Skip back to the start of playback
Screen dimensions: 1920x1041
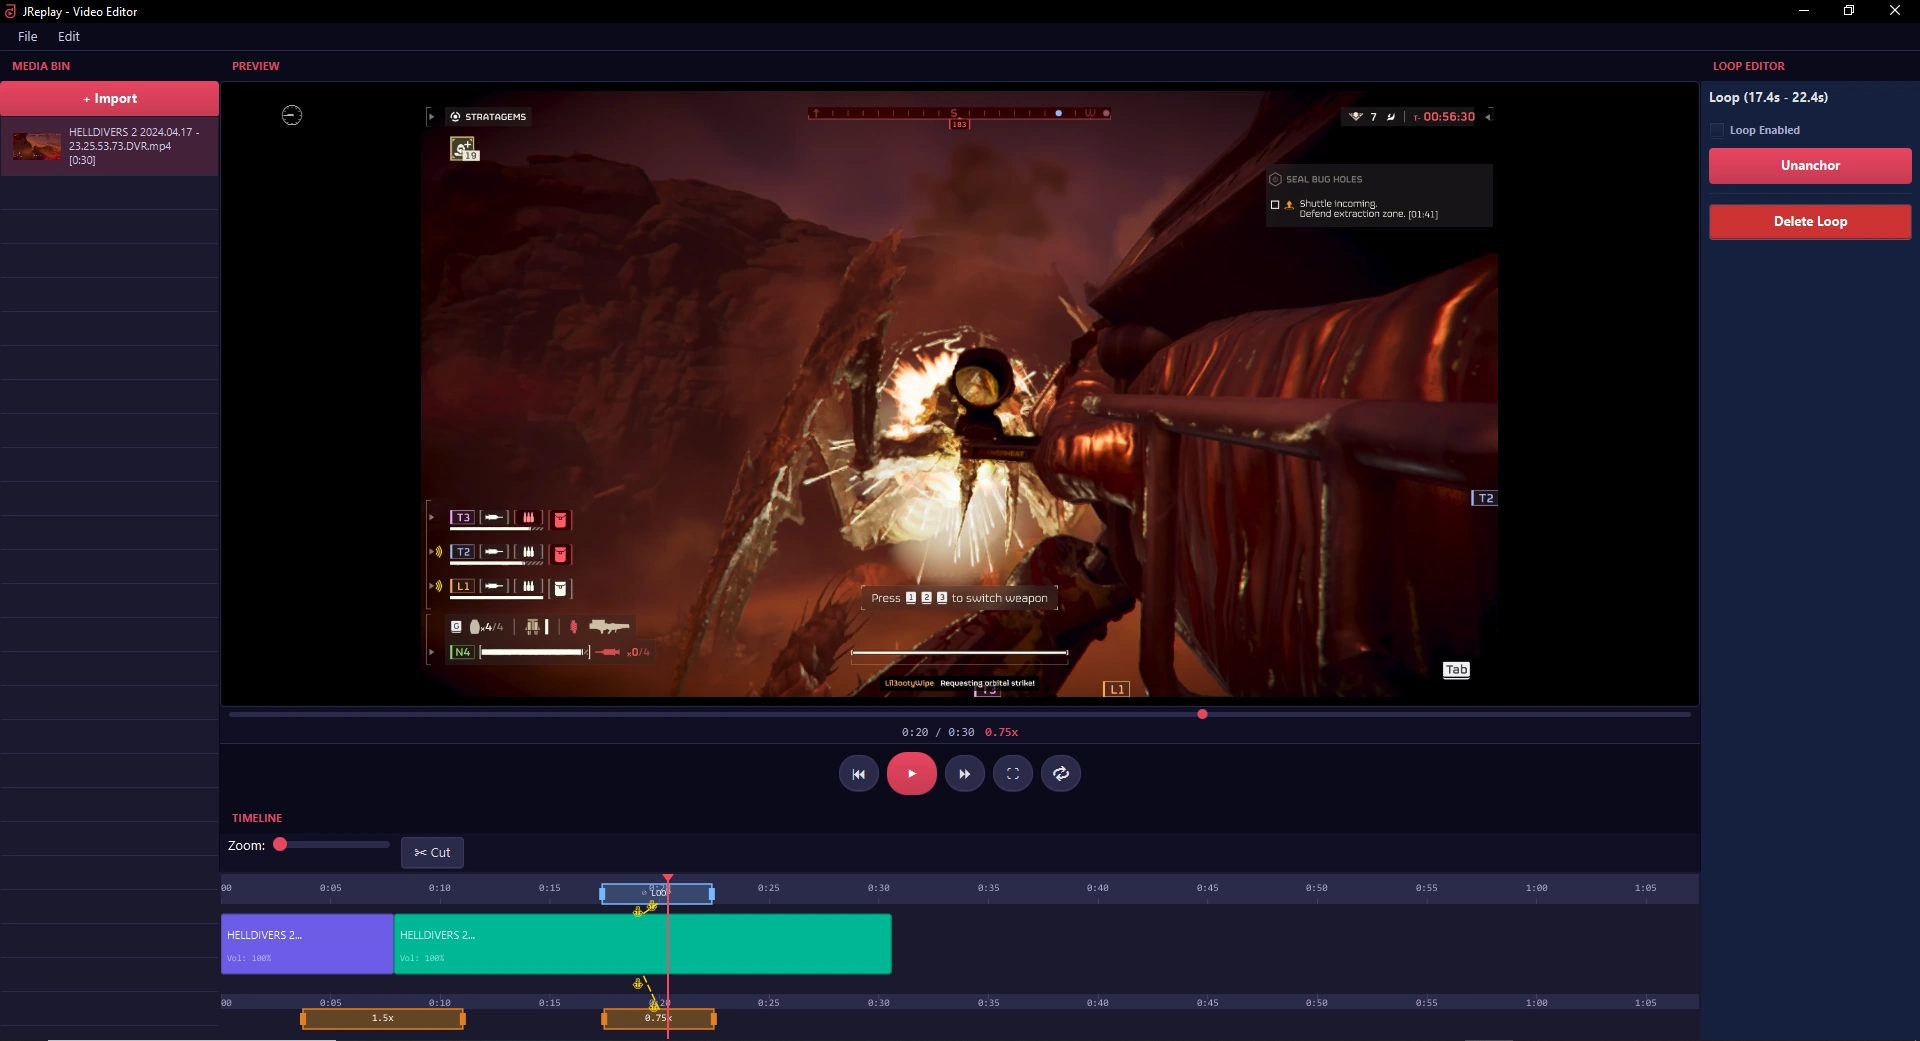(x=858, y=774)
